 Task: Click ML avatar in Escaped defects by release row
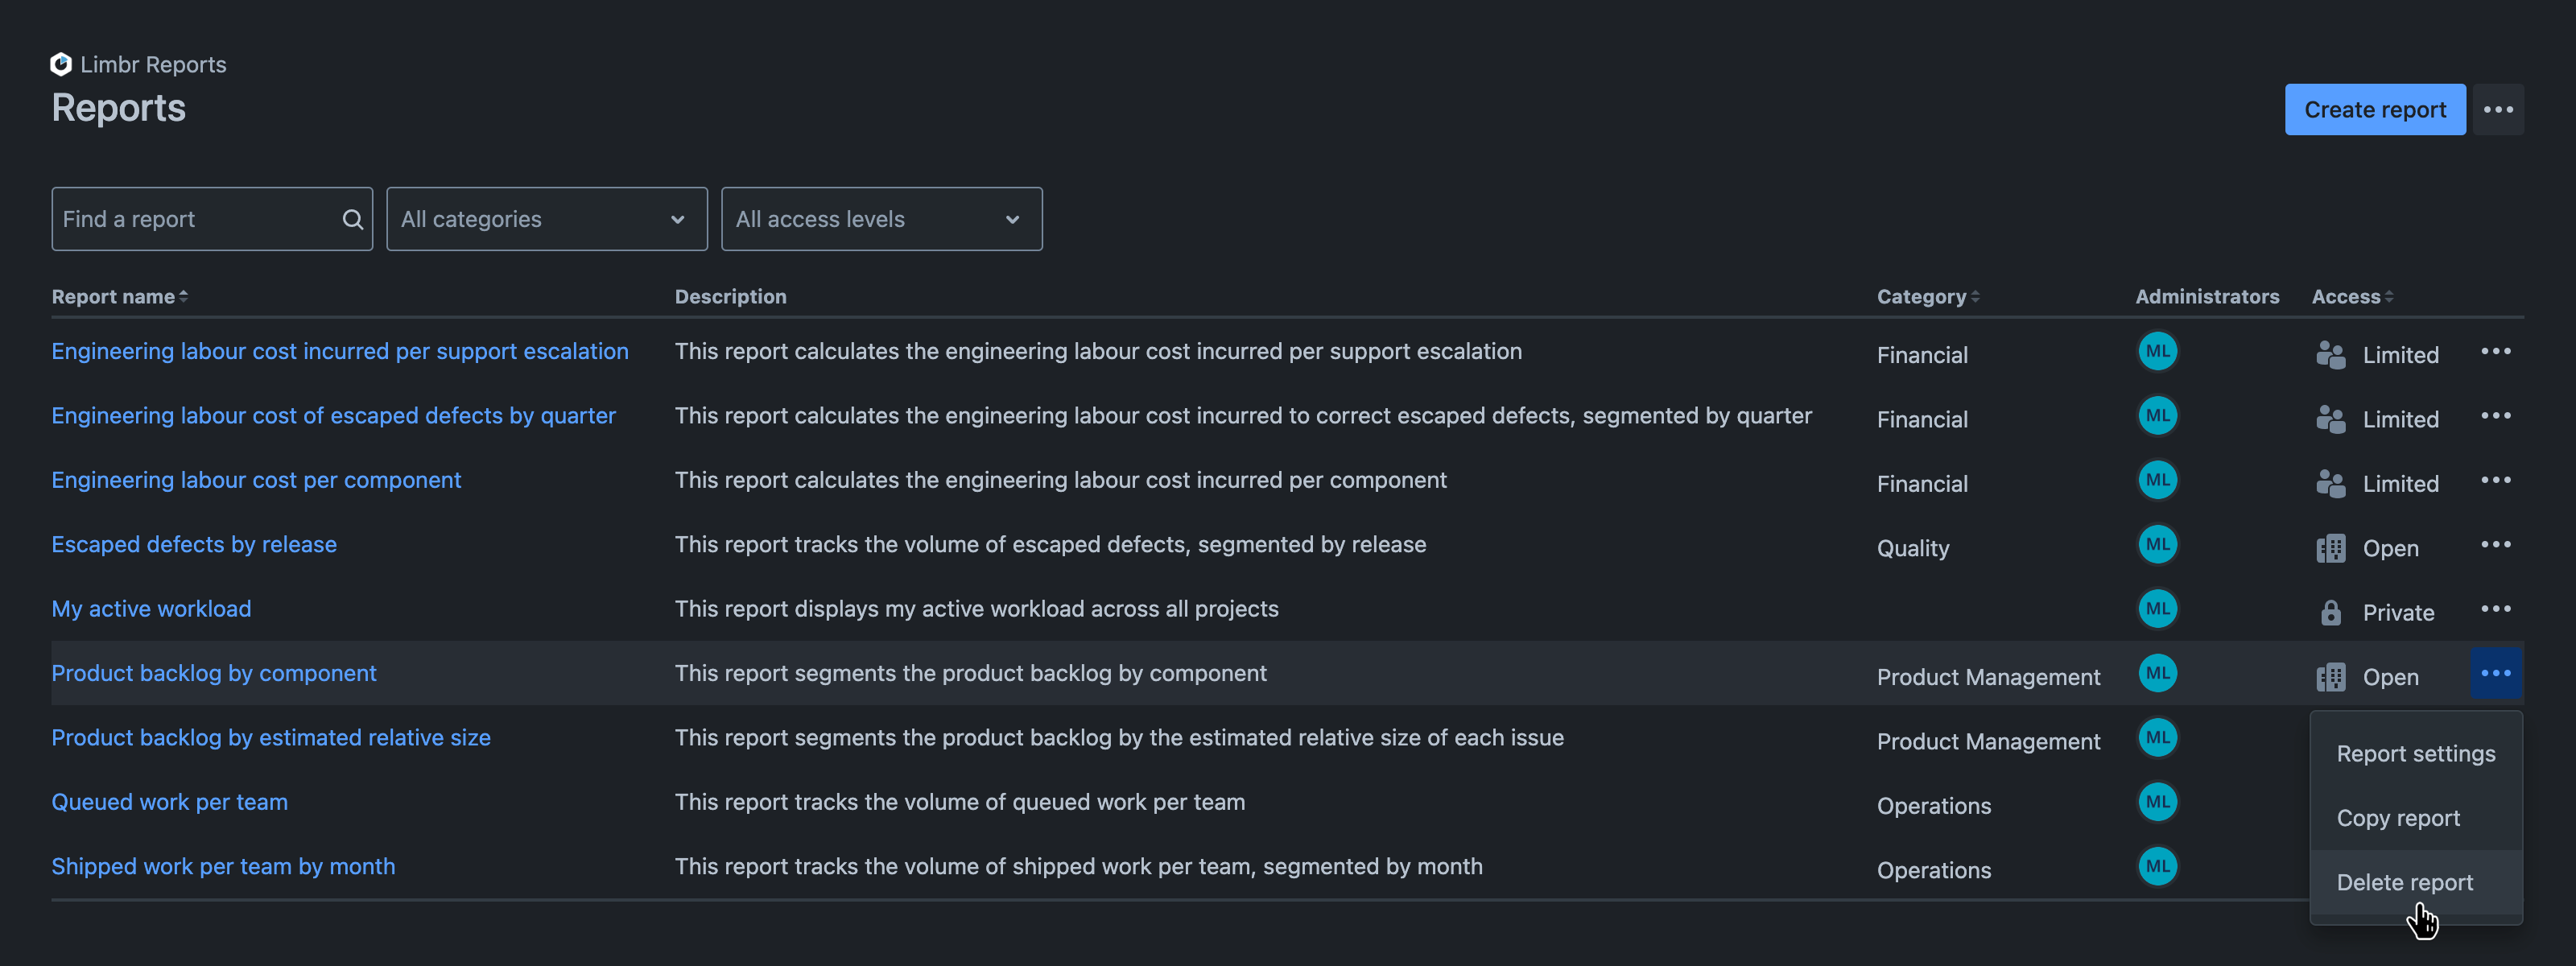point(2157,544)
